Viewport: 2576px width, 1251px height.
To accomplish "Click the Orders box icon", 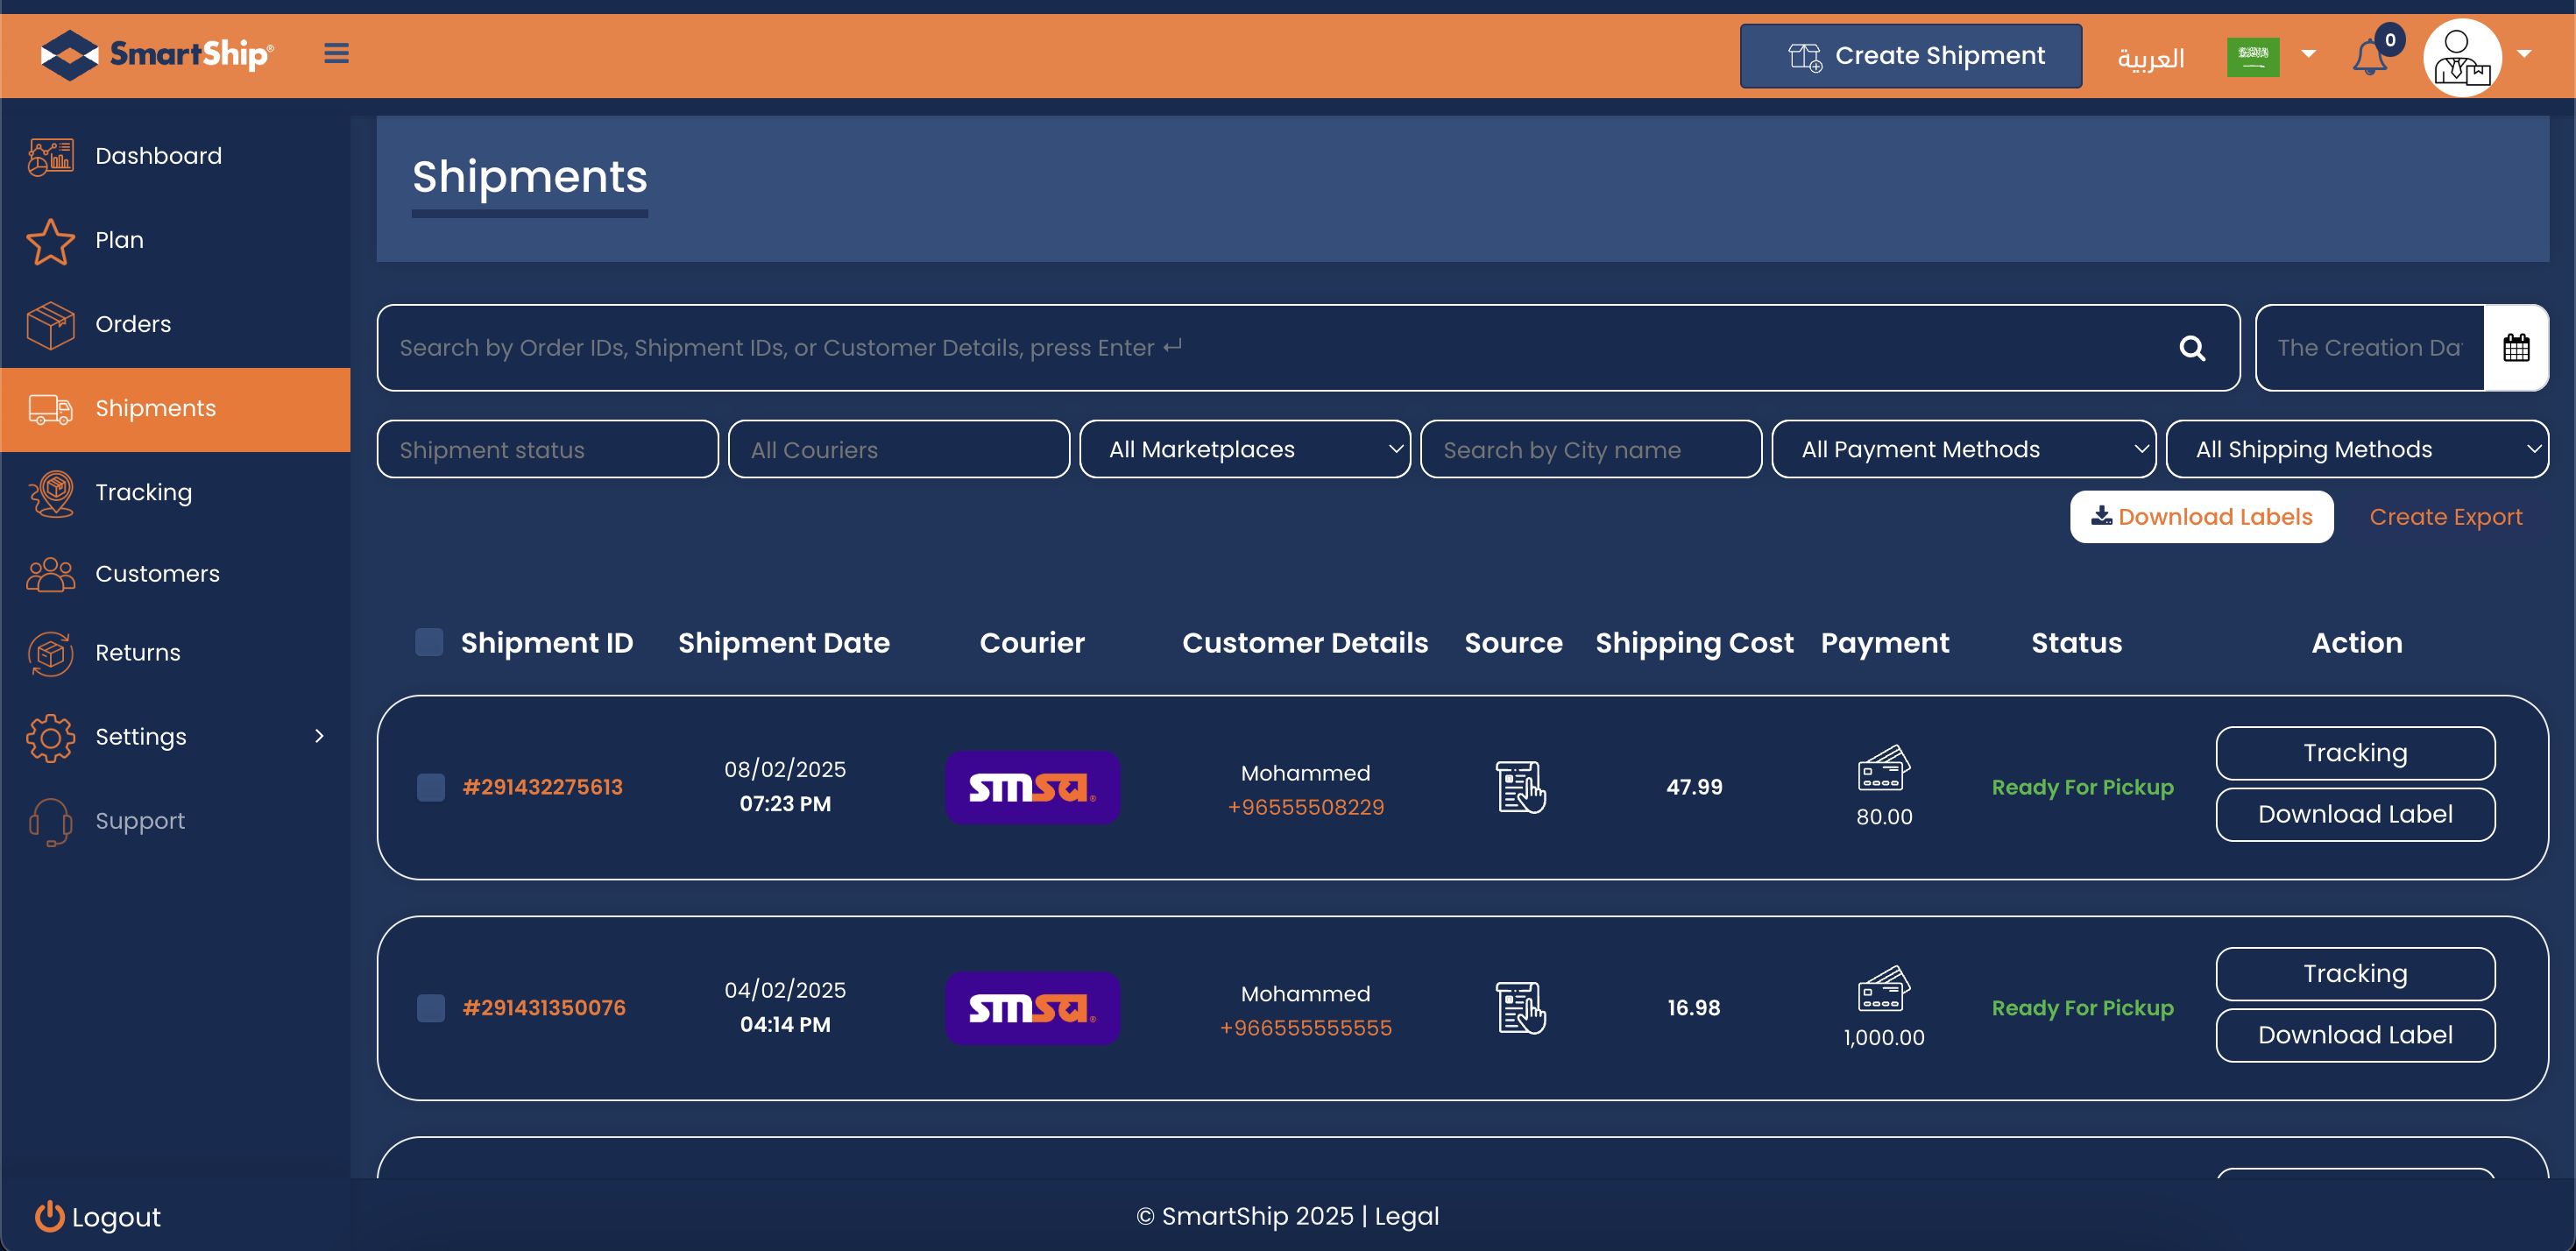I will 50,324.
